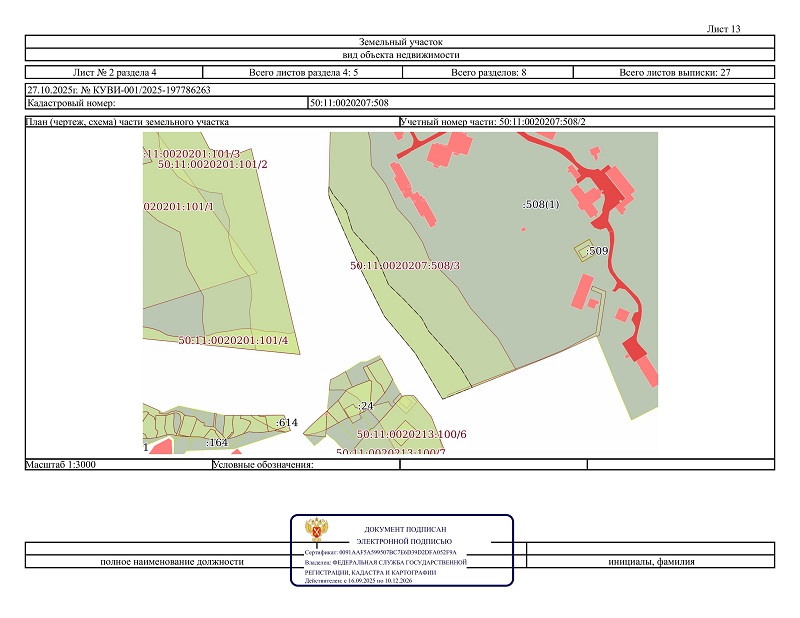Click the "Масштаб 1:3000" scale cell

tap(62, 465)
